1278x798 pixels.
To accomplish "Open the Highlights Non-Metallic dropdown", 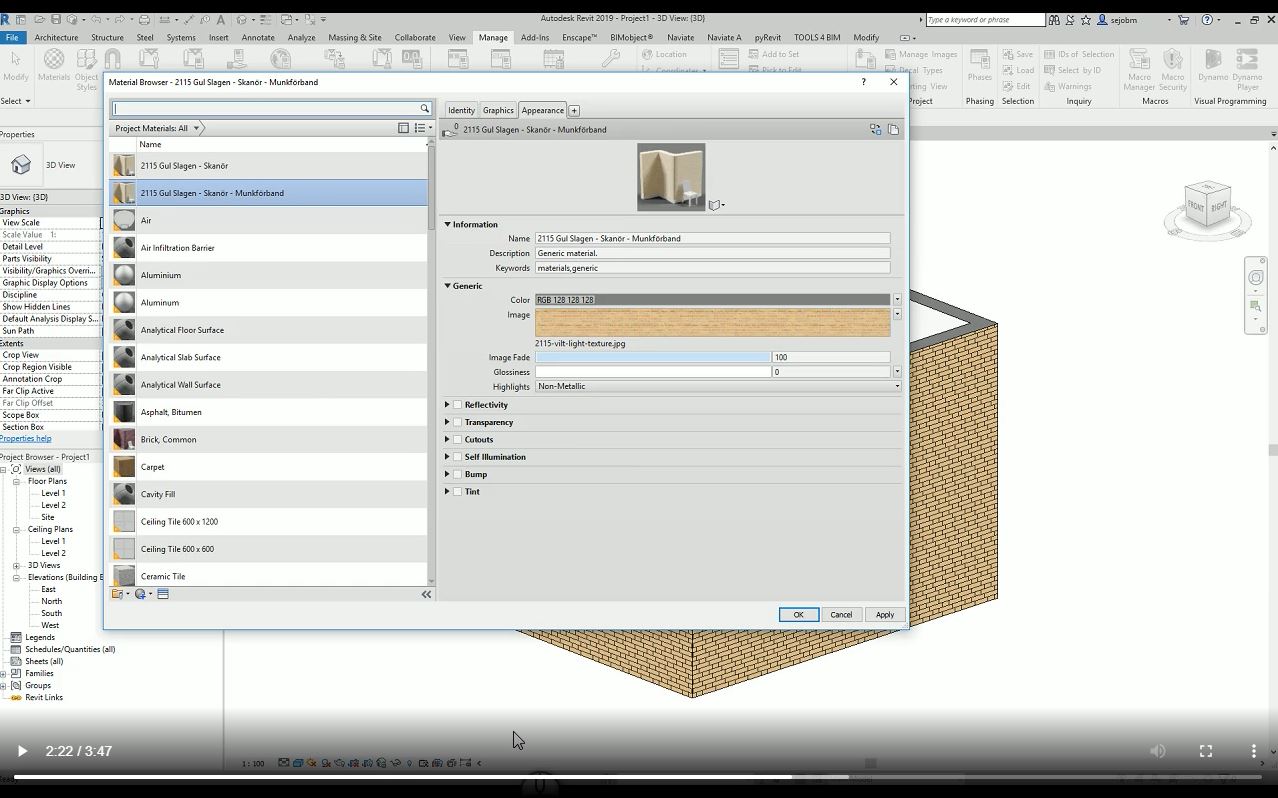I will tap(717, 386).
